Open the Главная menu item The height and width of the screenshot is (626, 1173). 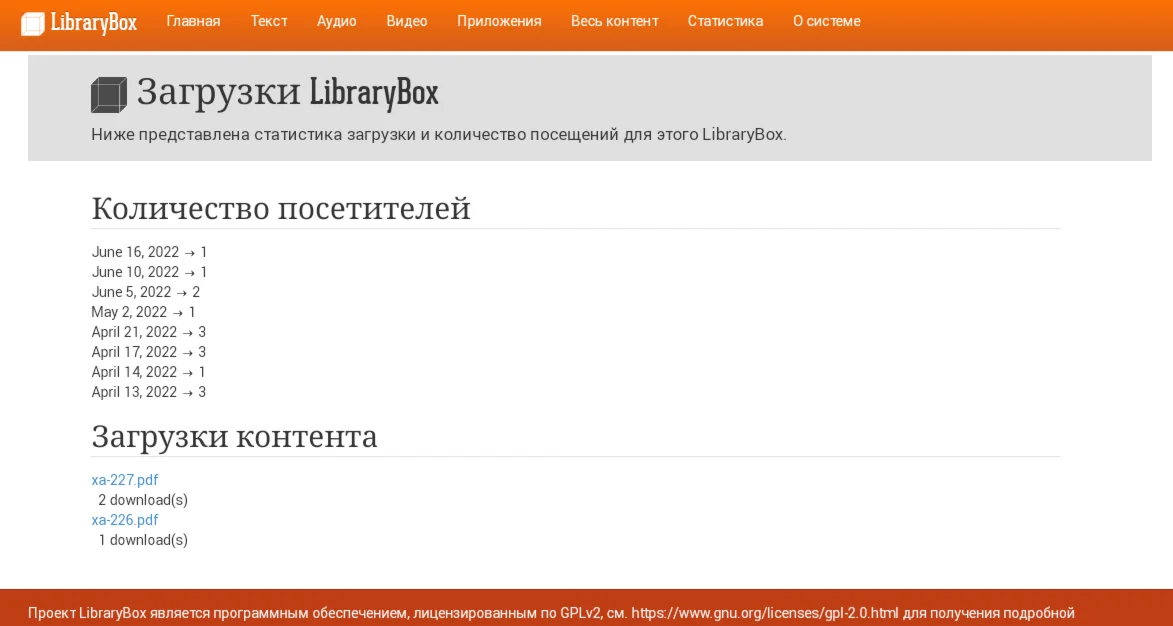193,21
